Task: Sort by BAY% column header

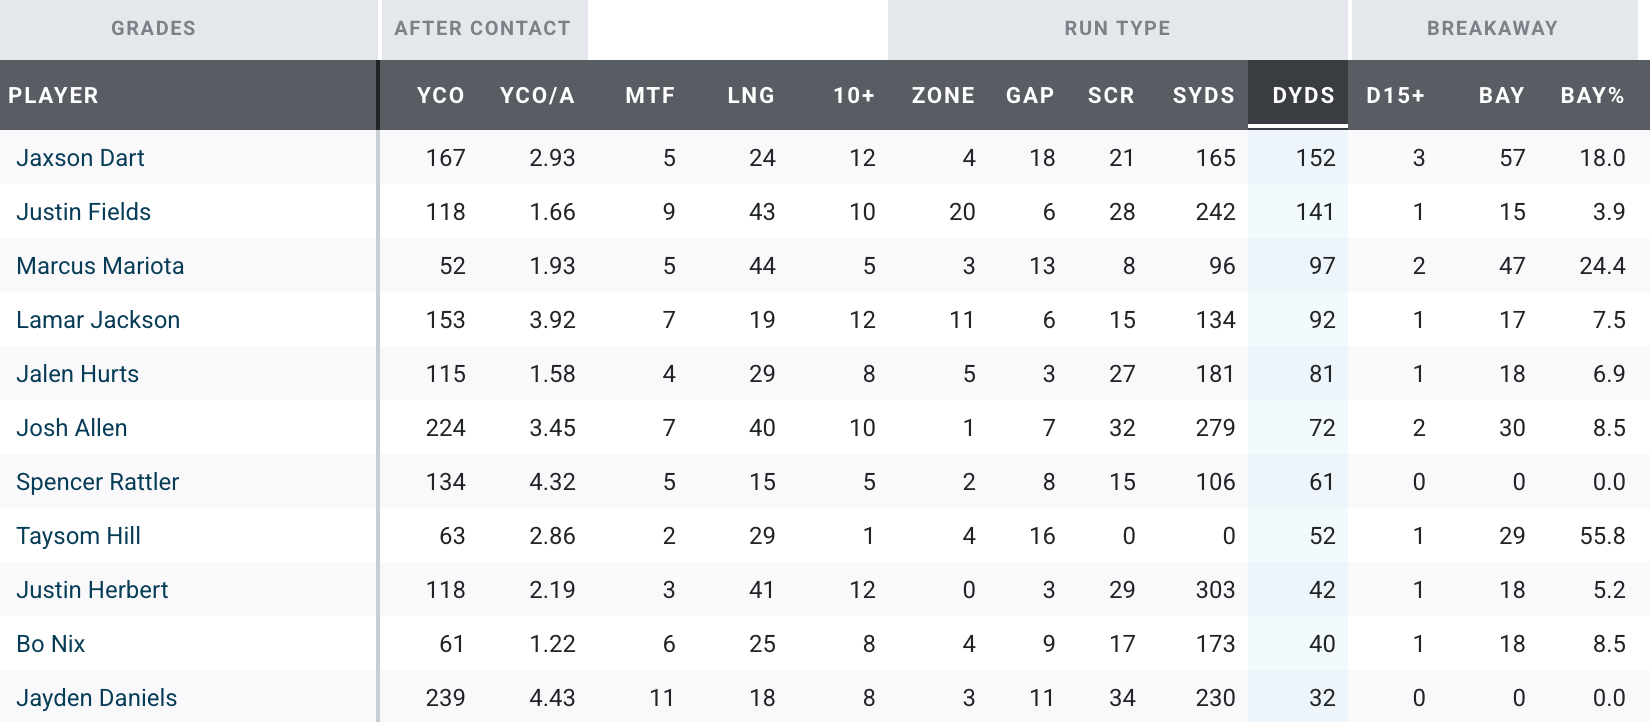Action: tap(1592, 96)
